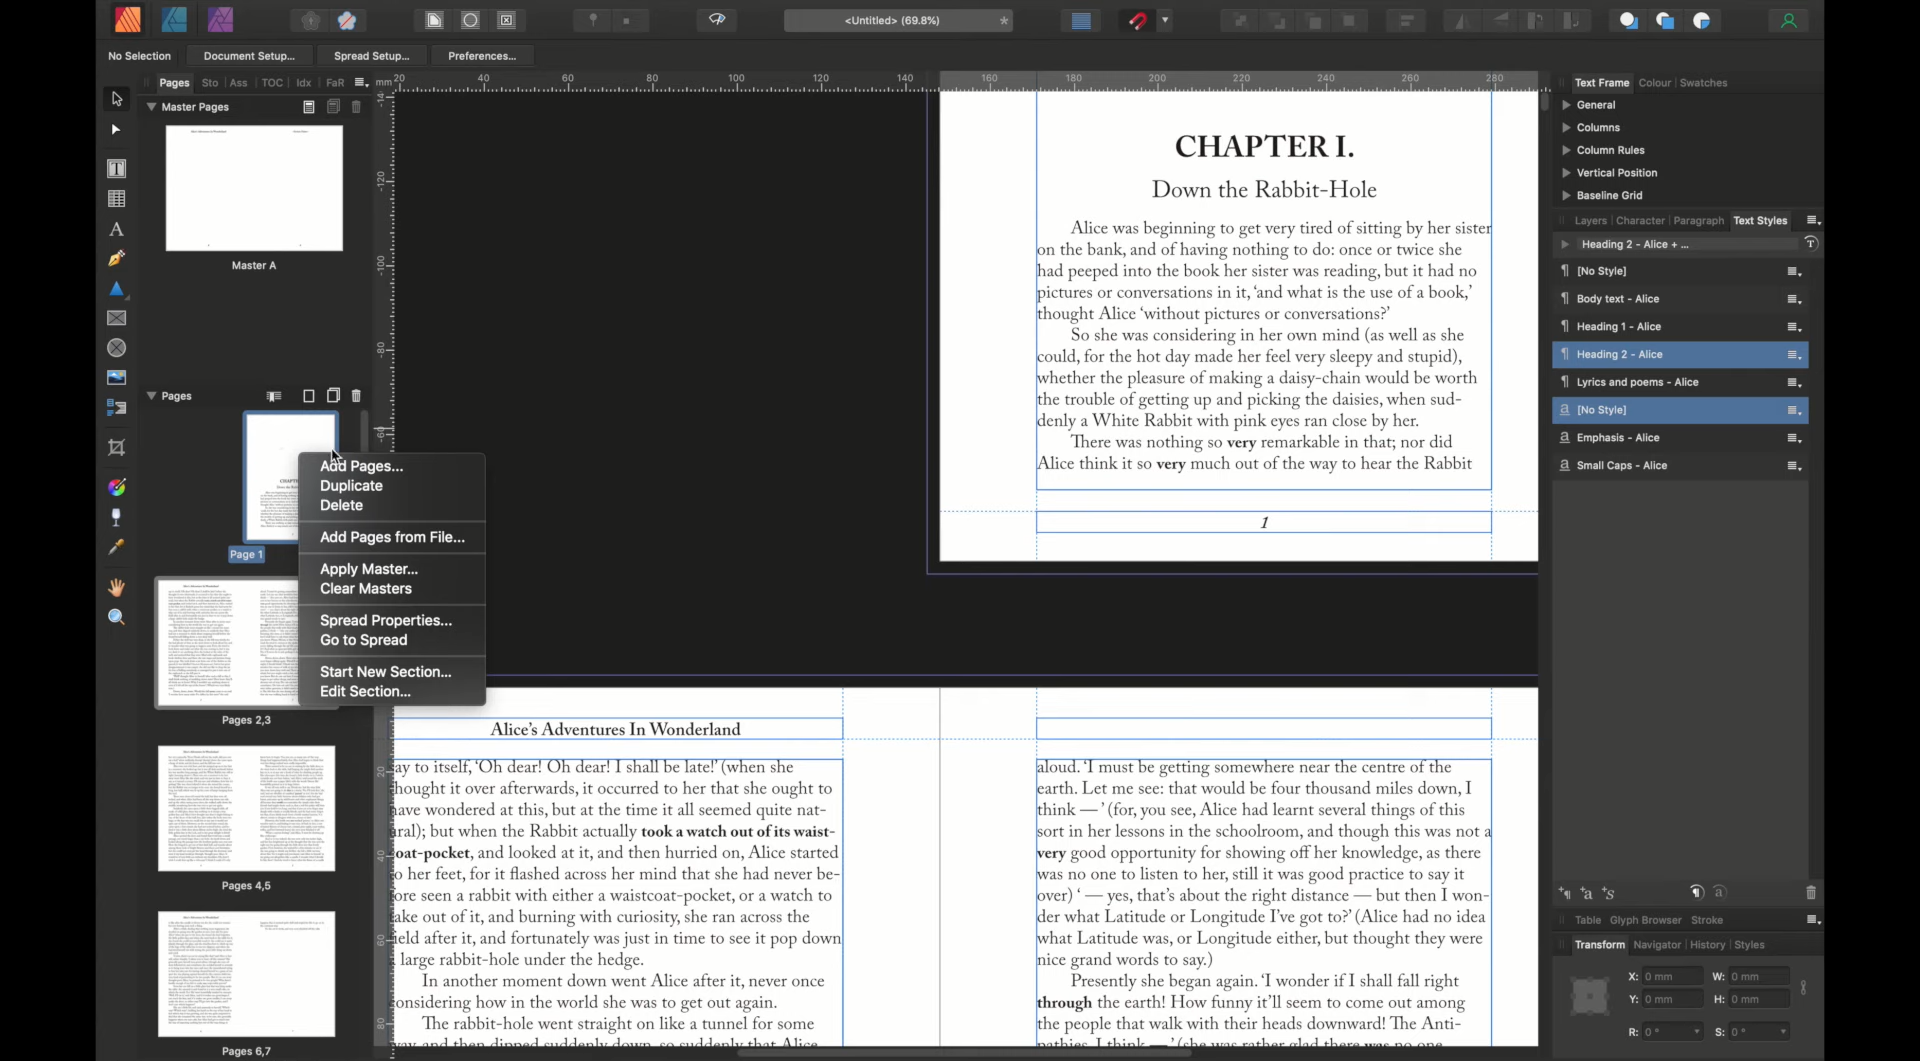This screenshot has width=1920, height=1061.
Task: Select the Node tool
Action: click(x=116, y=130)
